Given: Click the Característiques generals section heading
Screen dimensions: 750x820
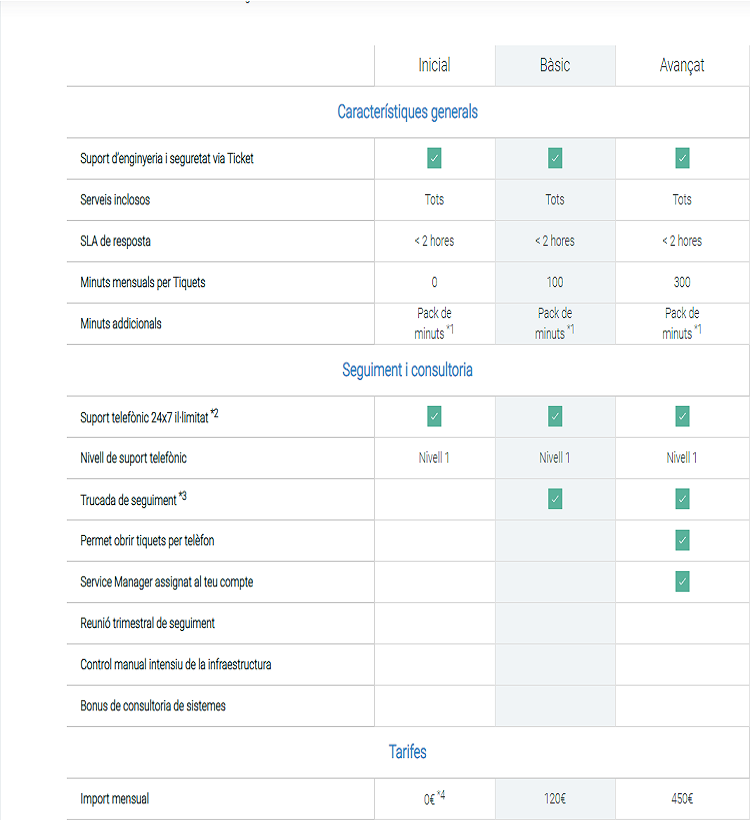Looking at the screenshot, I should pos(407,112).
